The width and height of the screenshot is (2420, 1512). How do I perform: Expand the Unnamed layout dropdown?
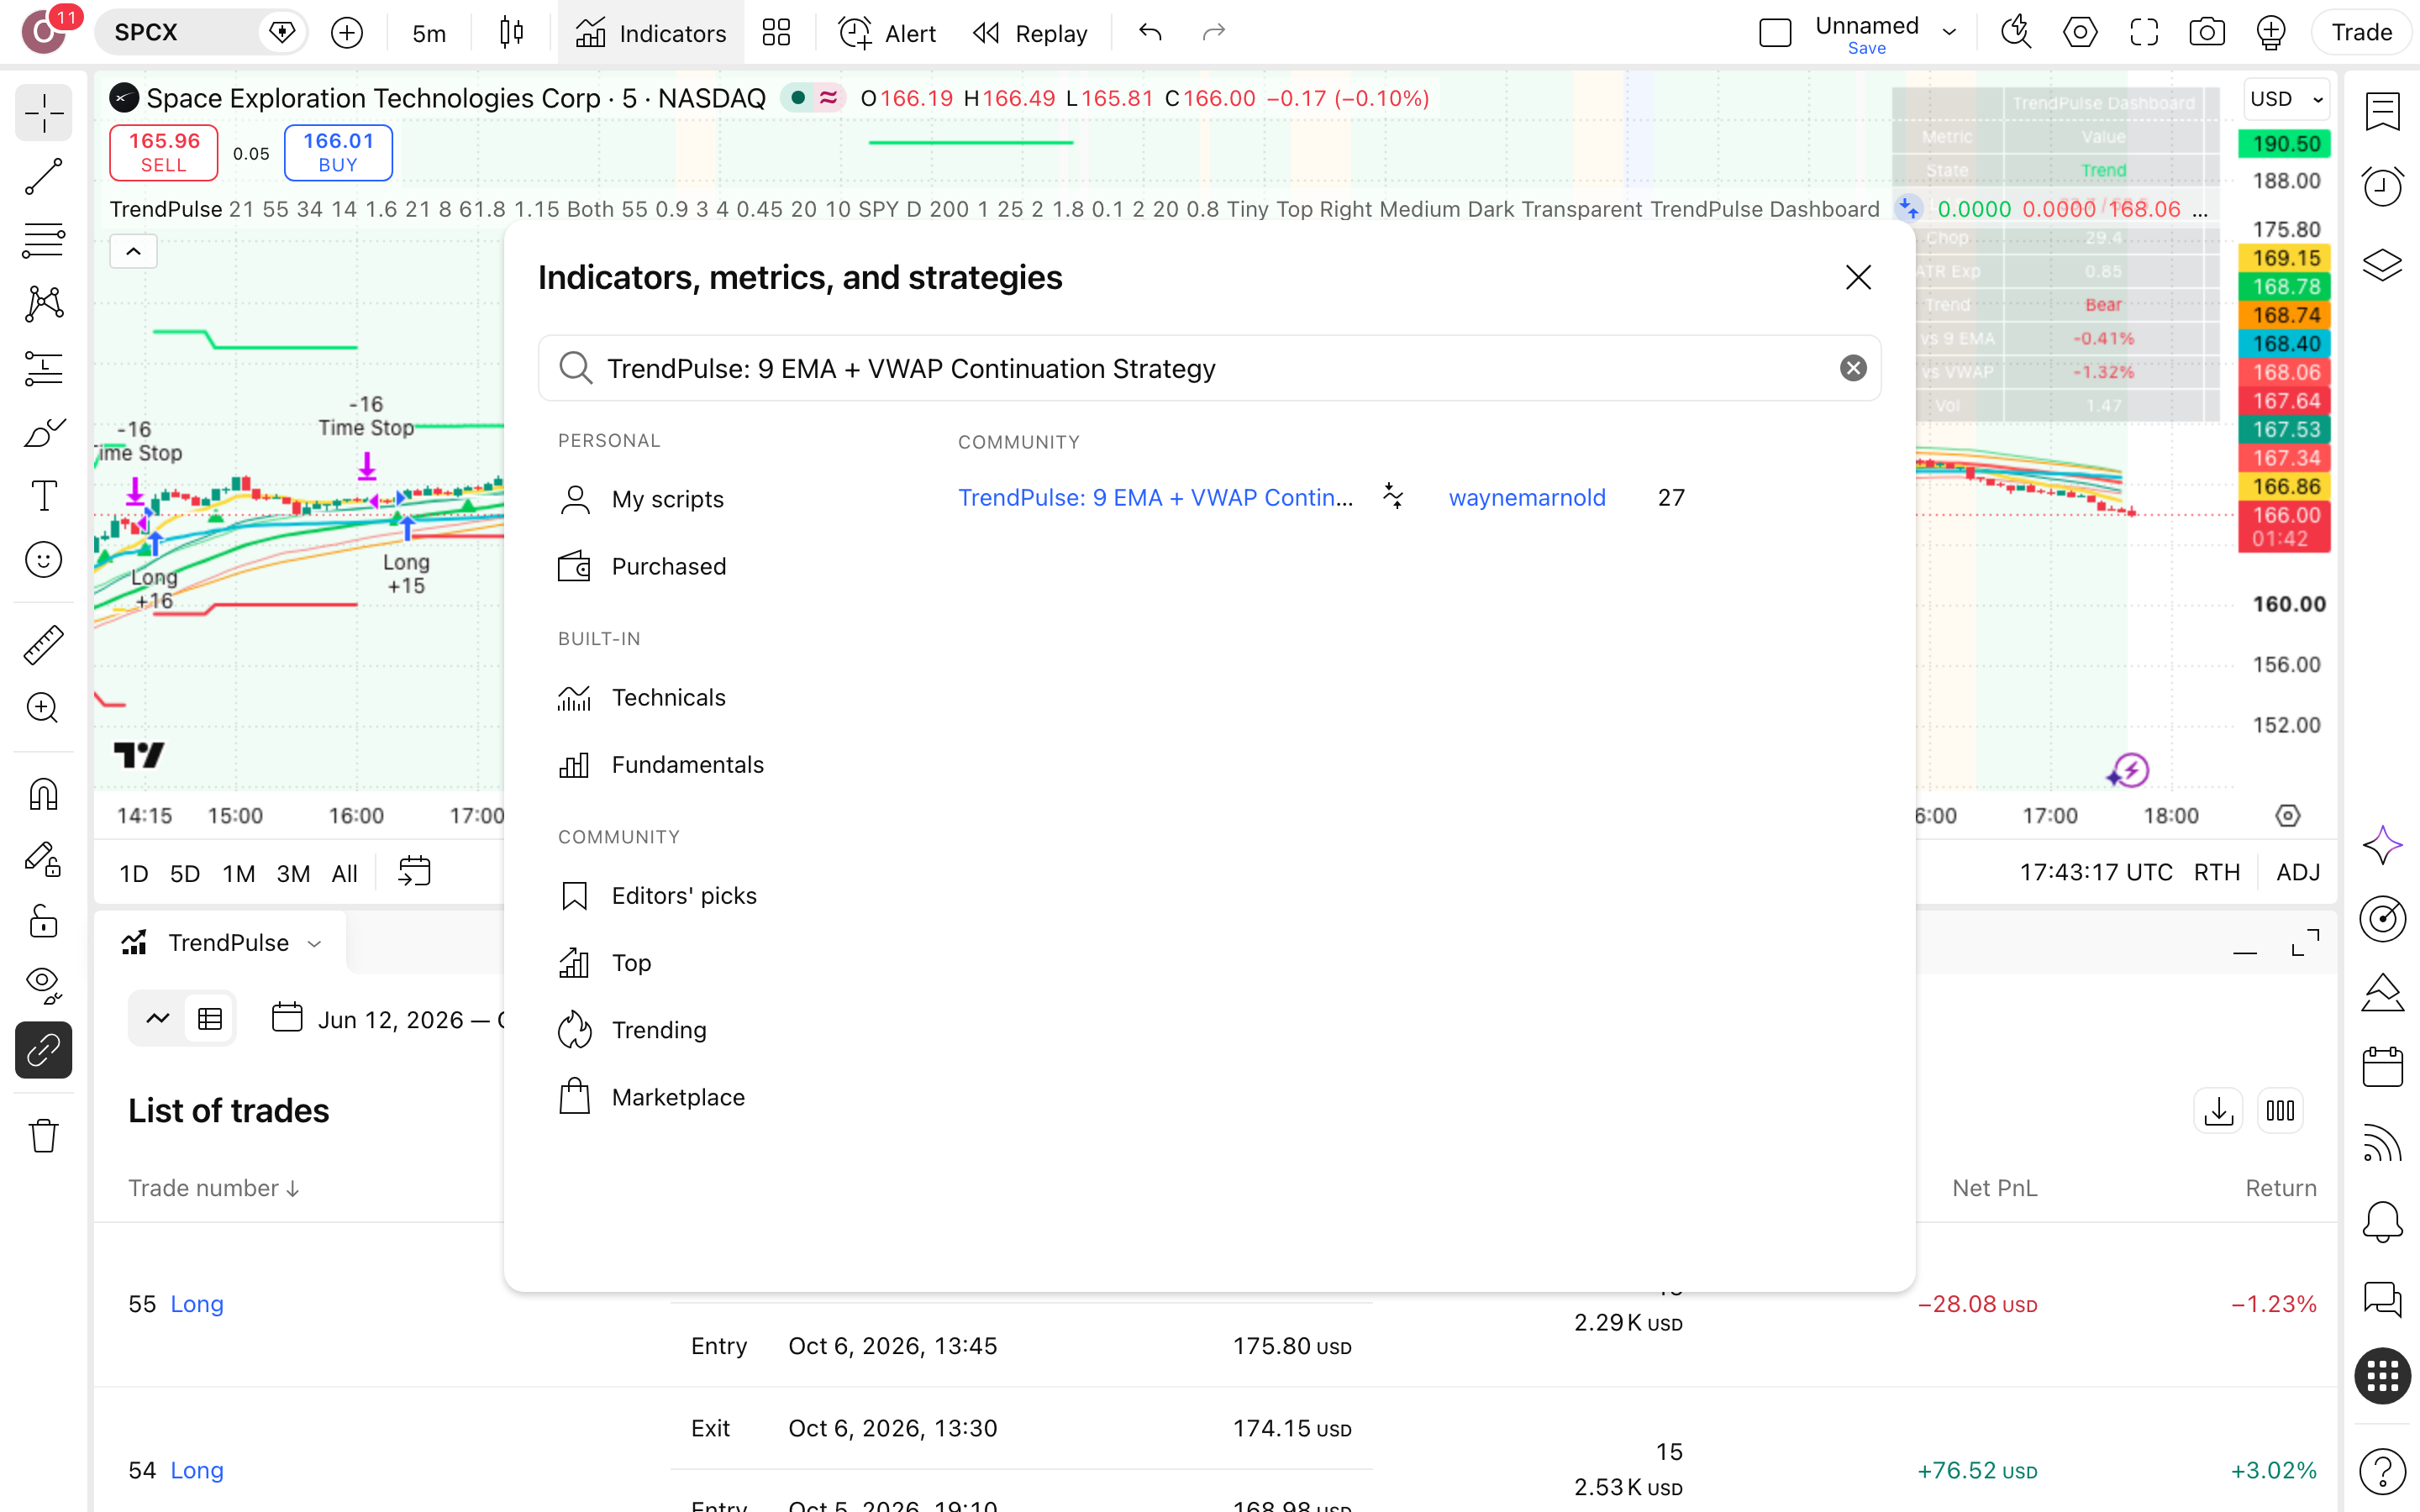[1949, 33]
